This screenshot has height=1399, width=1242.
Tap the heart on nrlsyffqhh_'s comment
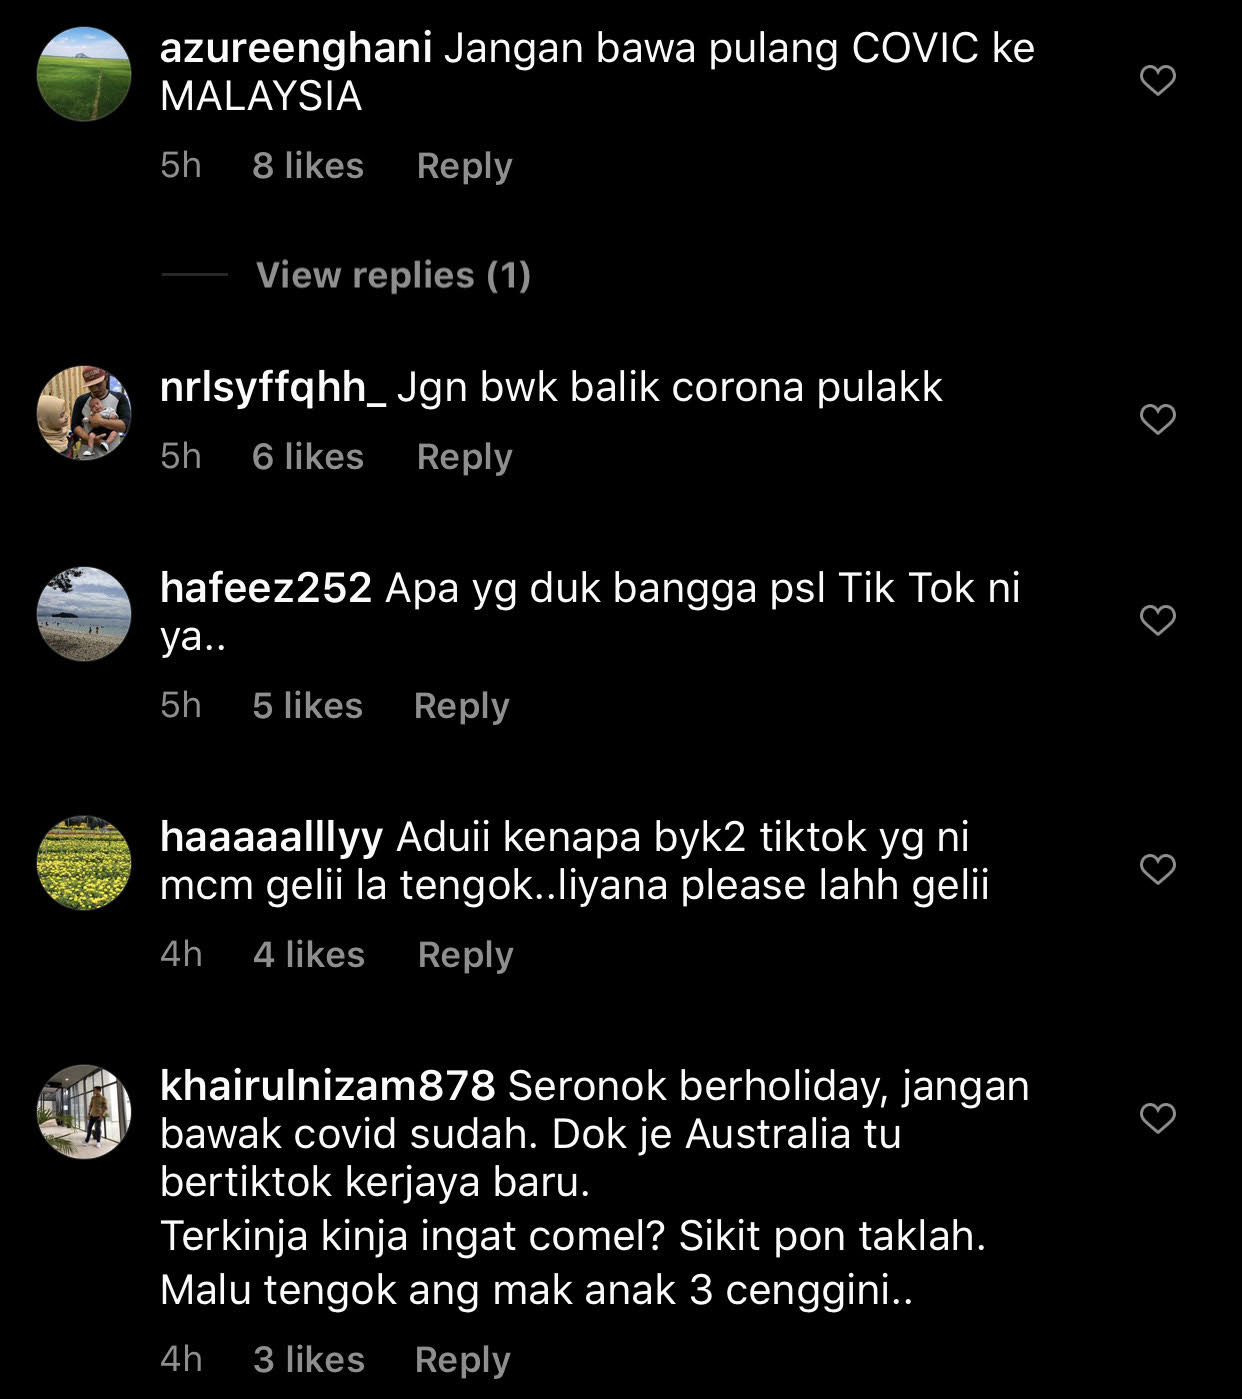pos(1157,419)
